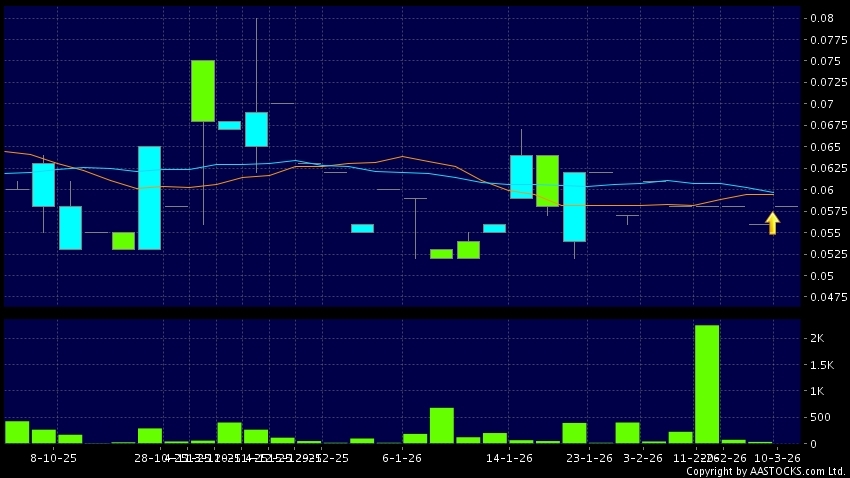The image size is (850, 478).
Task: Click the 0.06 price axis label
Action: pos(822,190)
